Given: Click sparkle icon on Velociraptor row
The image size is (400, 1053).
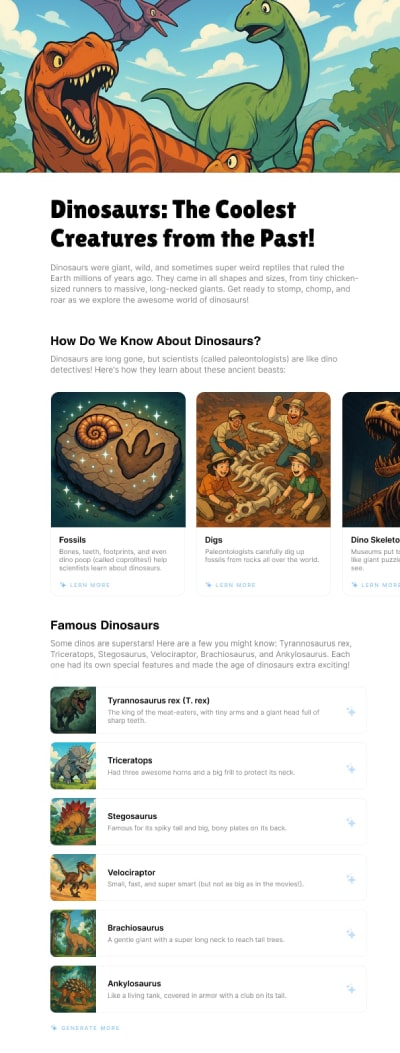Looking at the screenshot, I should pyautogui.click(x=350, y=878).
